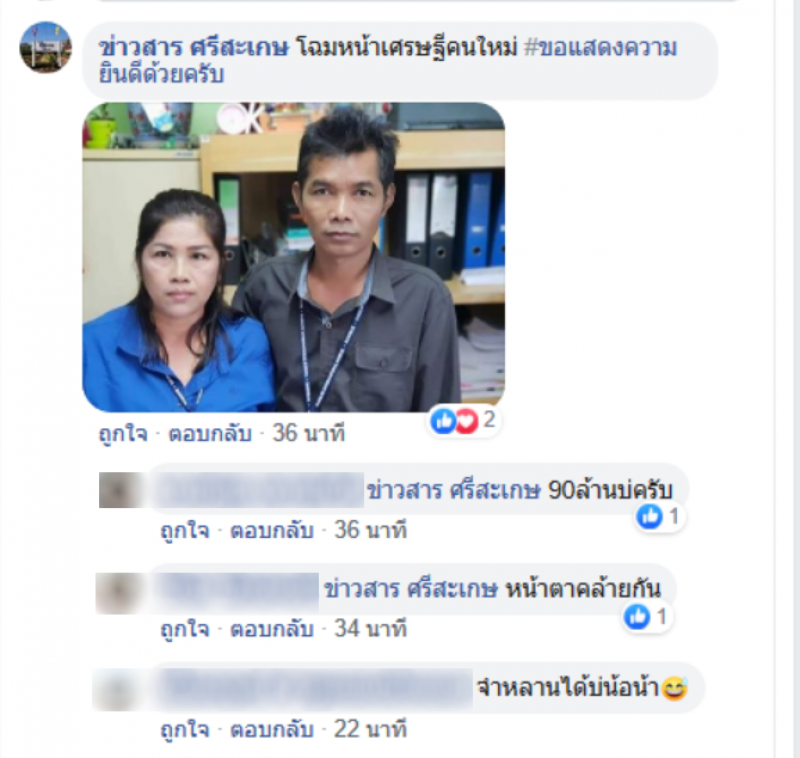800x758 pixels.
Task: Click the 34 นาที timestamp
Action: click(x=370, y=629)
